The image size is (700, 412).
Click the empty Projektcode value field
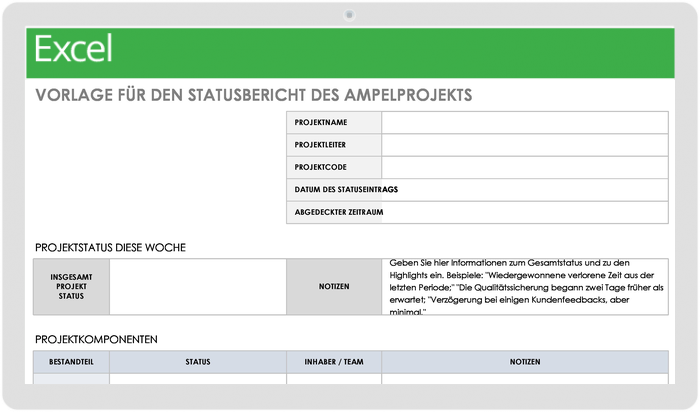coord(525,167)
